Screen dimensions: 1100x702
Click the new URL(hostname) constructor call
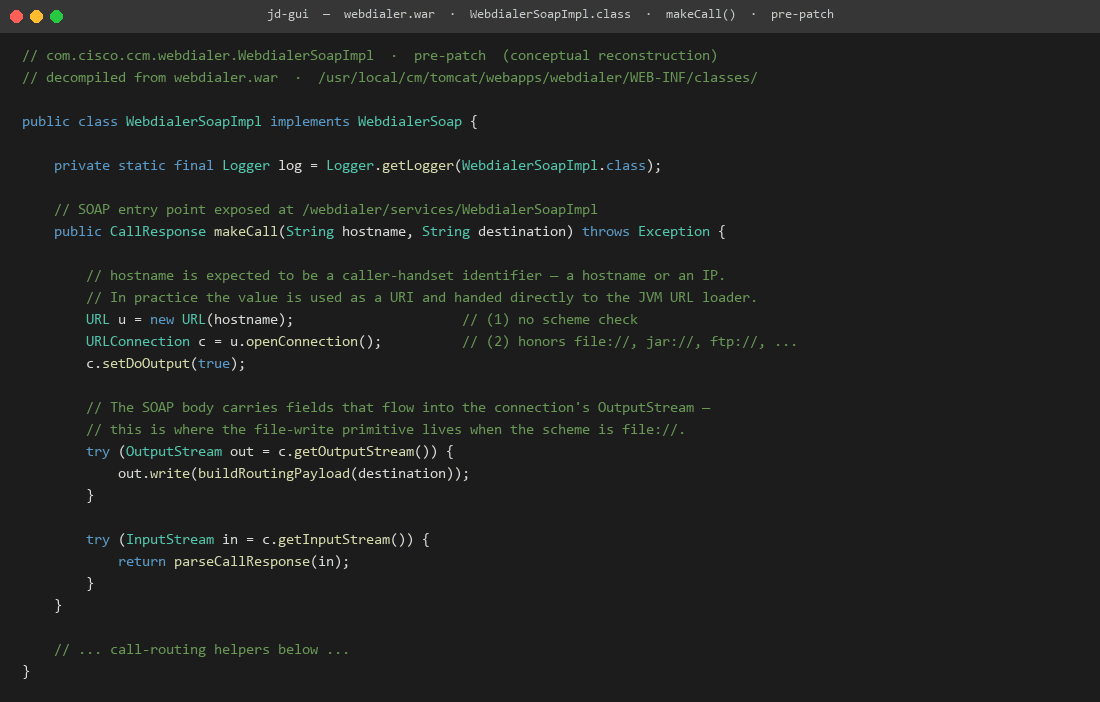(219, 320)
